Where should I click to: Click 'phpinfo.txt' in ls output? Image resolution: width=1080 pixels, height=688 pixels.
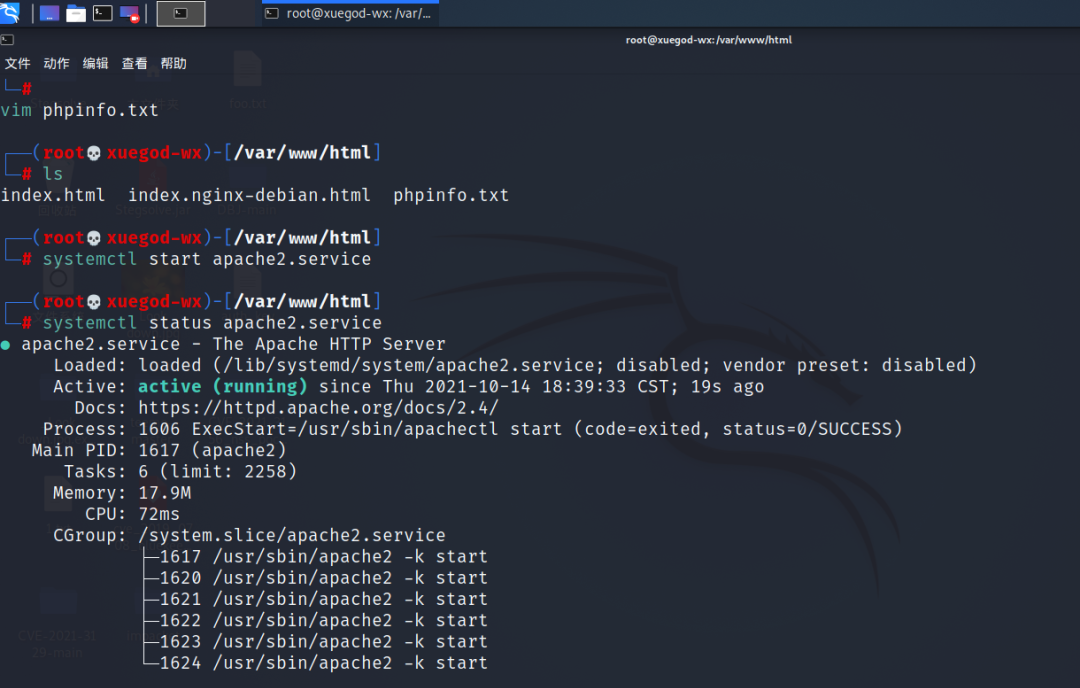pyautogui.click(x=451, y=196)
